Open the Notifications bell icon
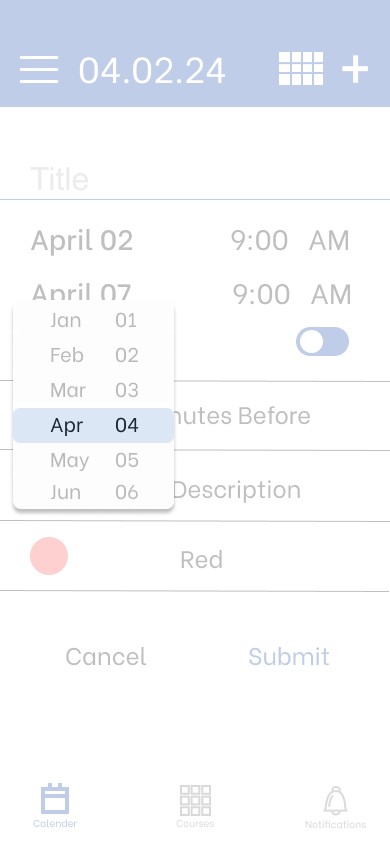Screen dimensions: 390x844 (x=336, y=800)
